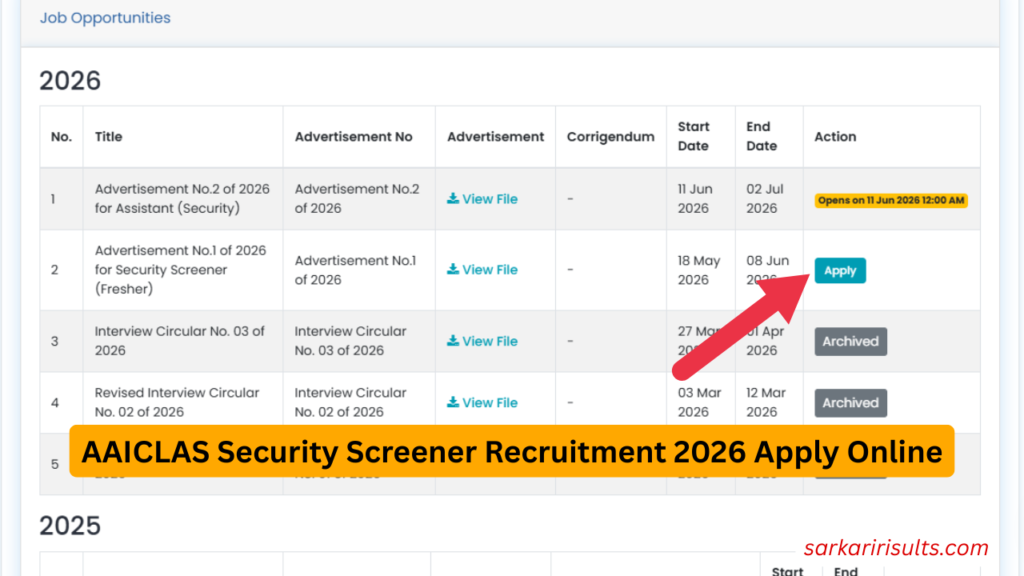Click the 'Opens on 11 Jun 2026' badge
This screenshot has height=576, width=1024.
click(891, 200)
